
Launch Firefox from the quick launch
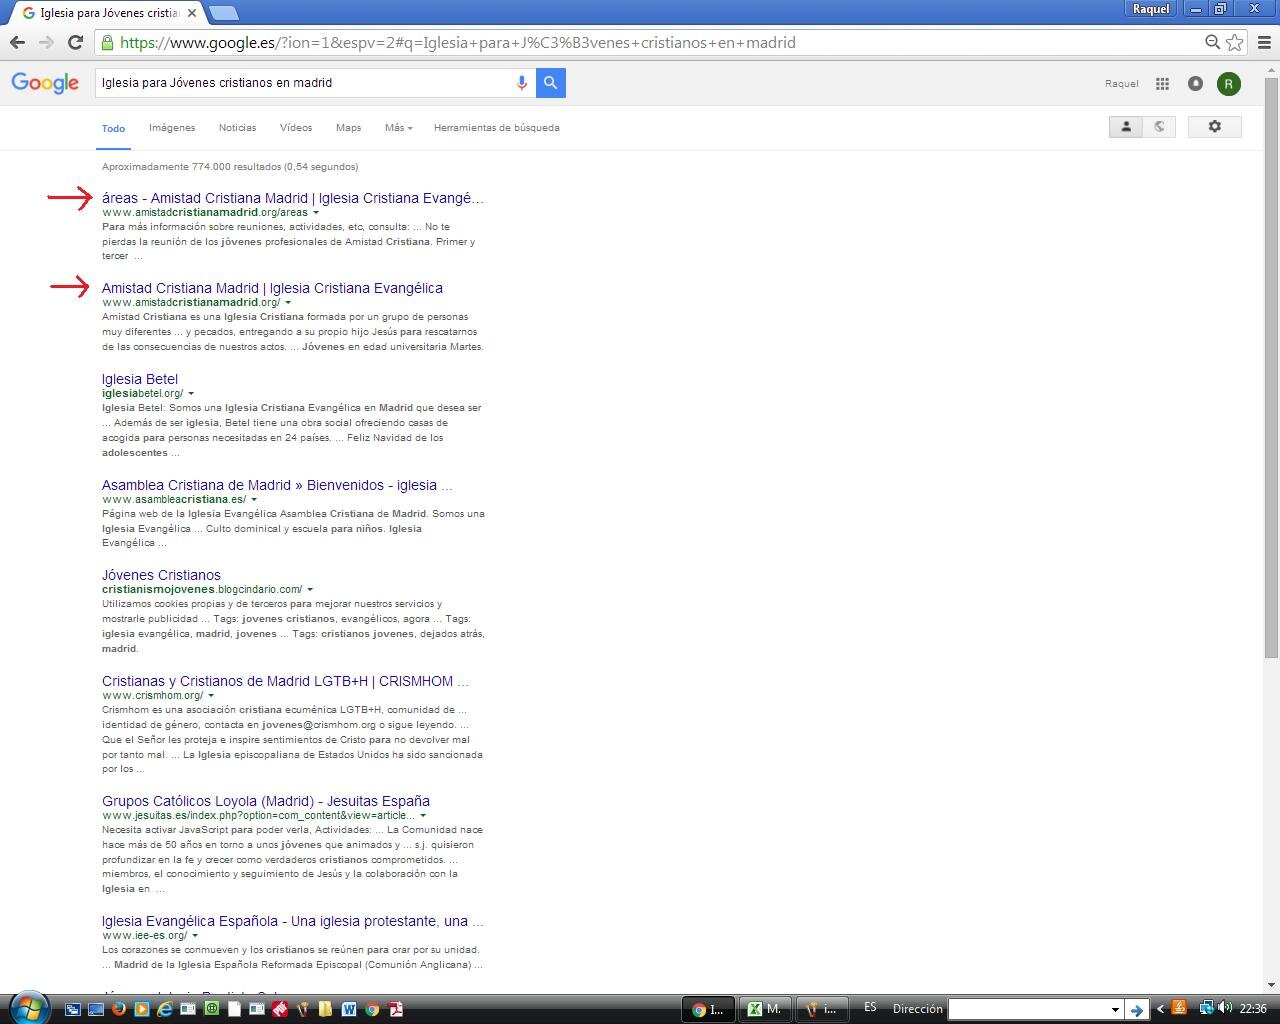119,1009
